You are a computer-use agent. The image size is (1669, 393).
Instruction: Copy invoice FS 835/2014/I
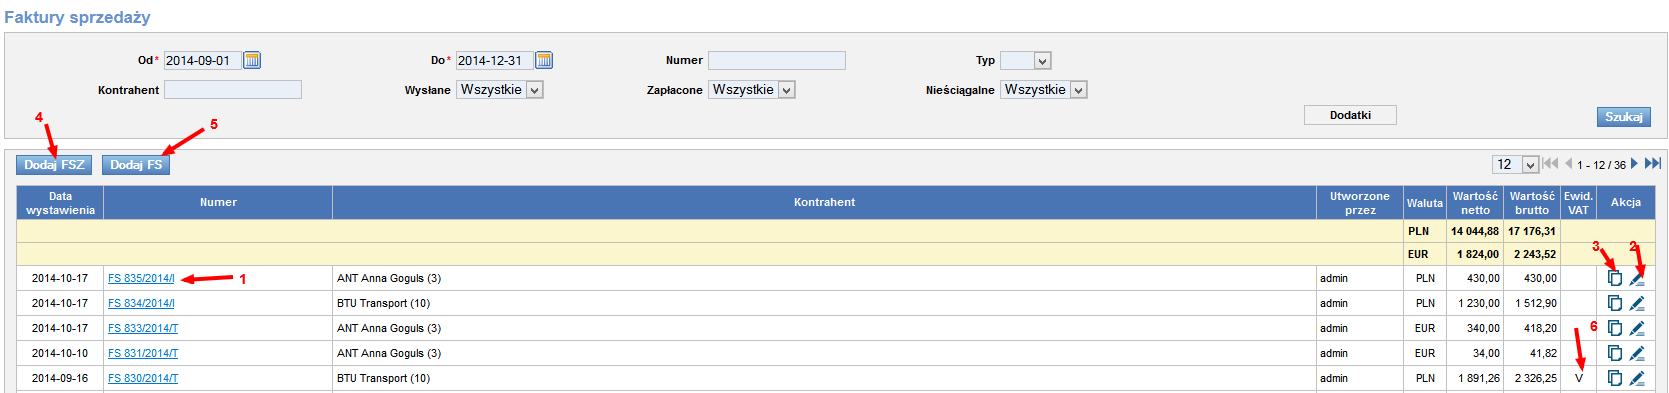click(x=1614, y=278)
